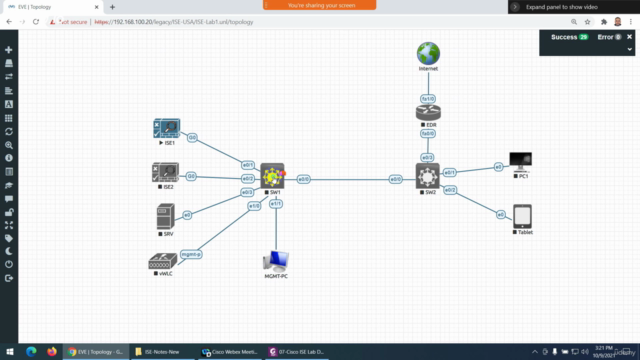640x360 pixels.
Task: Click the browser back arrow
Action: pos(9,22)
